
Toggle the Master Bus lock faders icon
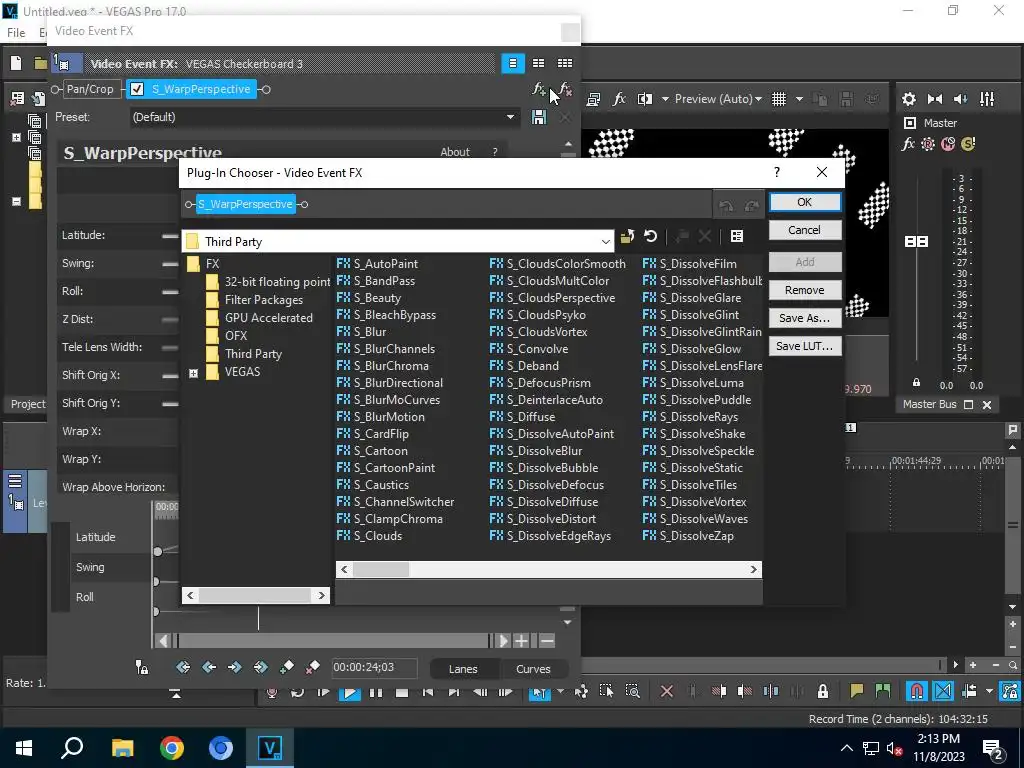point(916,383)
